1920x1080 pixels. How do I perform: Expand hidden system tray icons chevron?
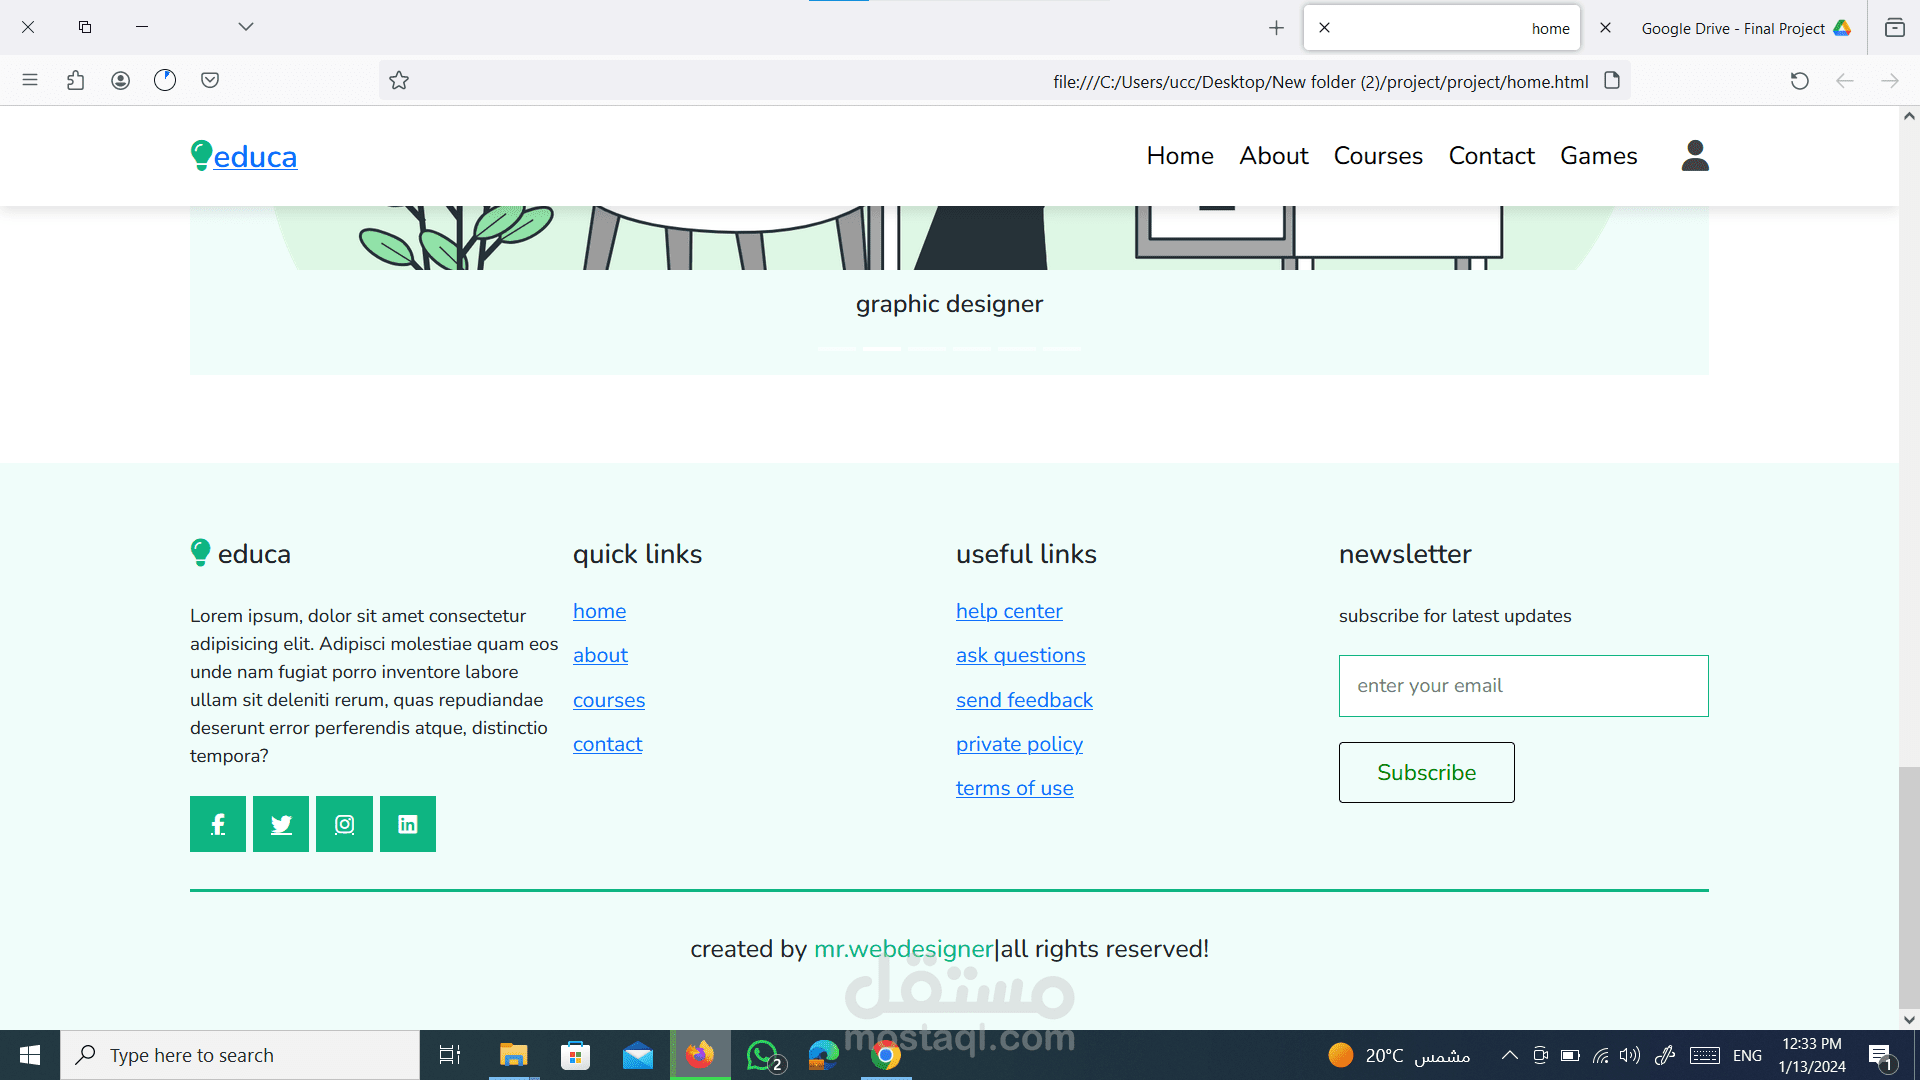tap(1510, 1055)
